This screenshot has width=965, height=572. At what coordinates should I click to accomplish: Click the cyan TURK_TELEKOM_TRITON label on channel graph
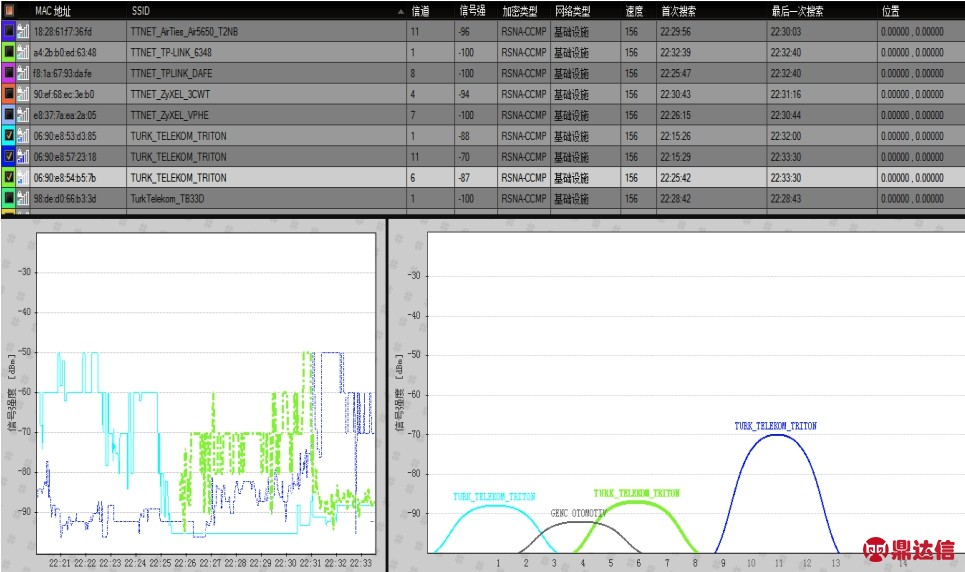click(x=494, y=496)
